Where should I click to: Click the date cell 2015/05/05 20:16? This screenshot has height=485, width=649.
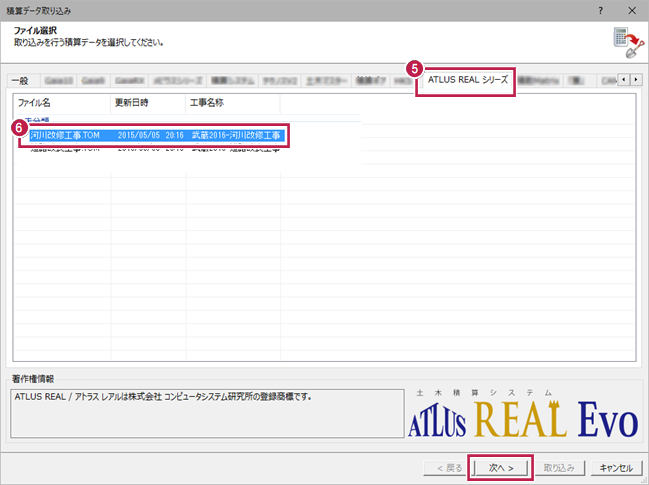point(151,135)
